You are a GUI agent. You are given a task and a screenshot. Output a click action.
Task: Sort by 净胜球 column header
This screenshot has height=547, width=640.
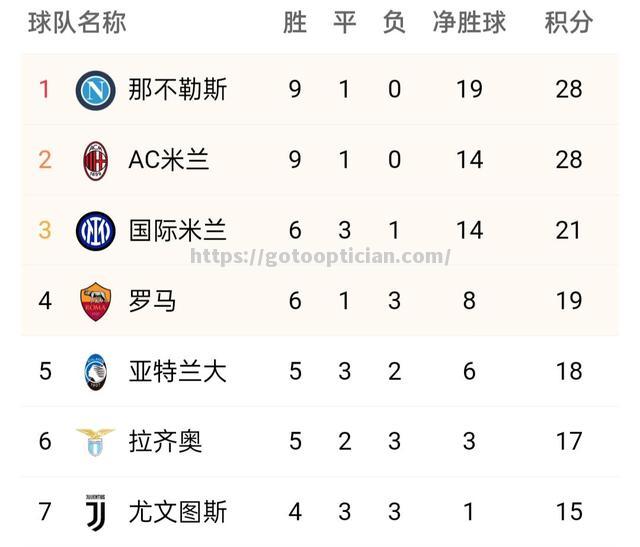coord(469,22)
